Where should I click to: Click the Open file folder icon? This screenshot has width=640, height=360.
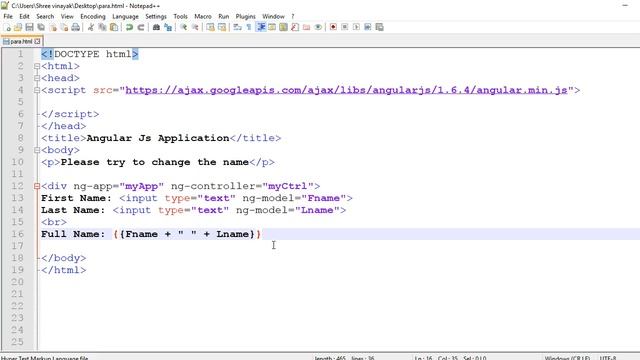18,27
